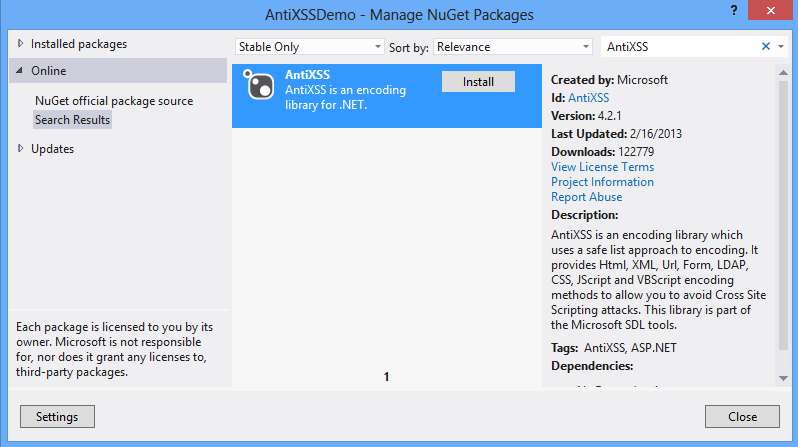Expand the Installed packages node
The image size is (798, 447).
(x=20, y=44)
